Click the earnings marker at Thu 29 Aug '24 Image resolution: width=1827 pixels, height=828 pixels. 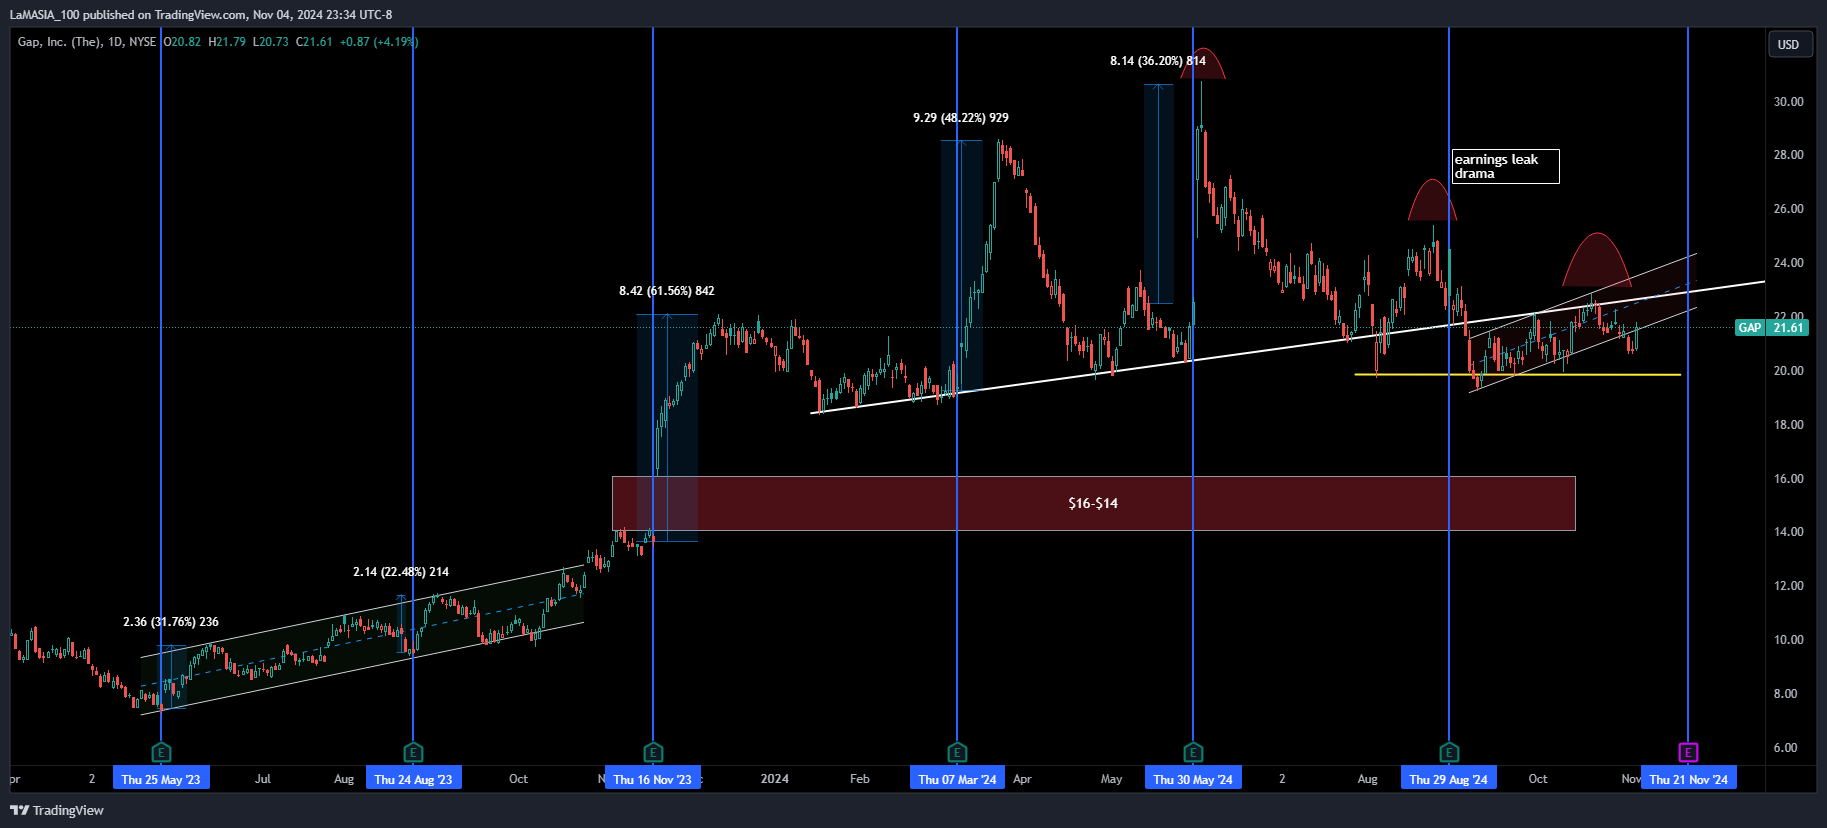point(1449,752)
